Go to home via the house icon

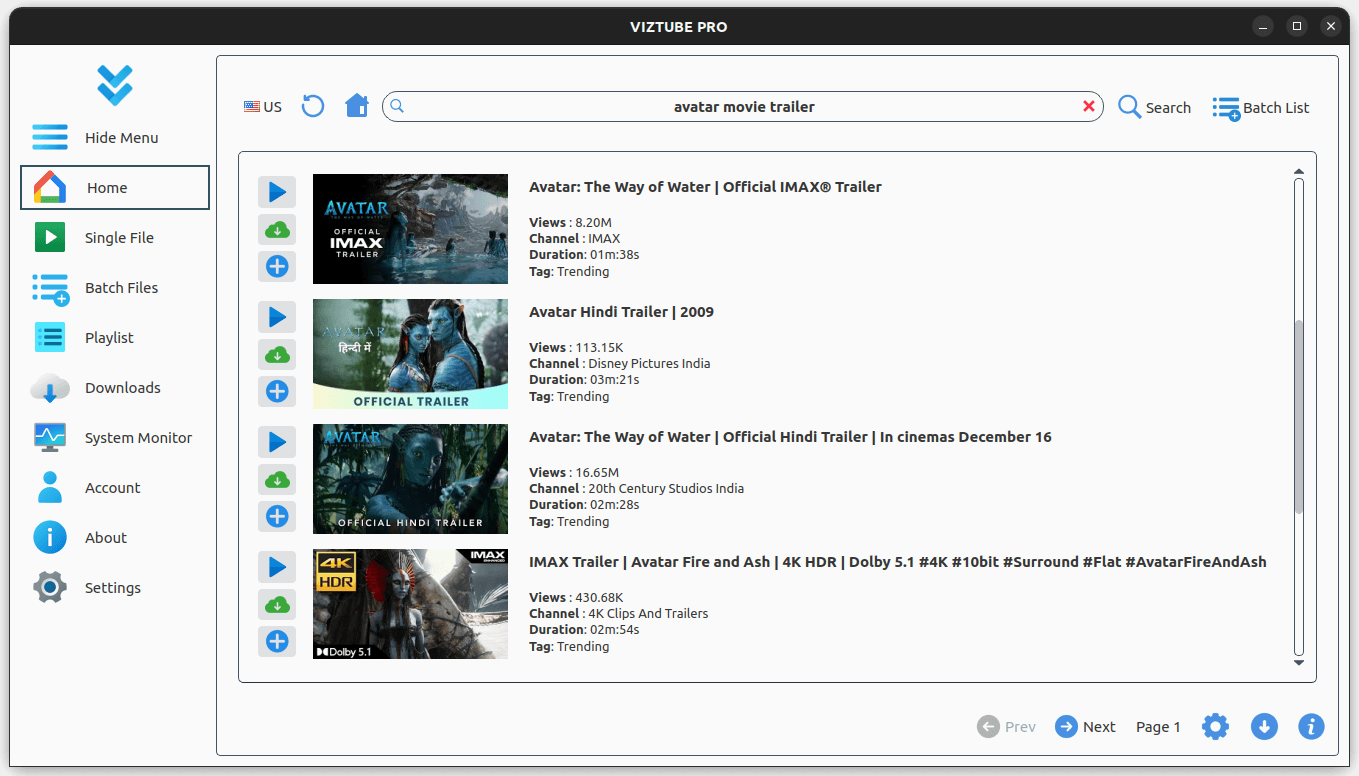(x=357, y=106)
